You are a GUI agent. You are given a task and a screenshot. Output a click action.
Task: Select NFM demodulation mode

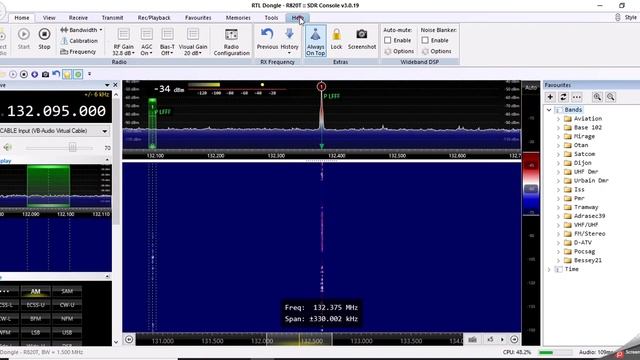67,318
